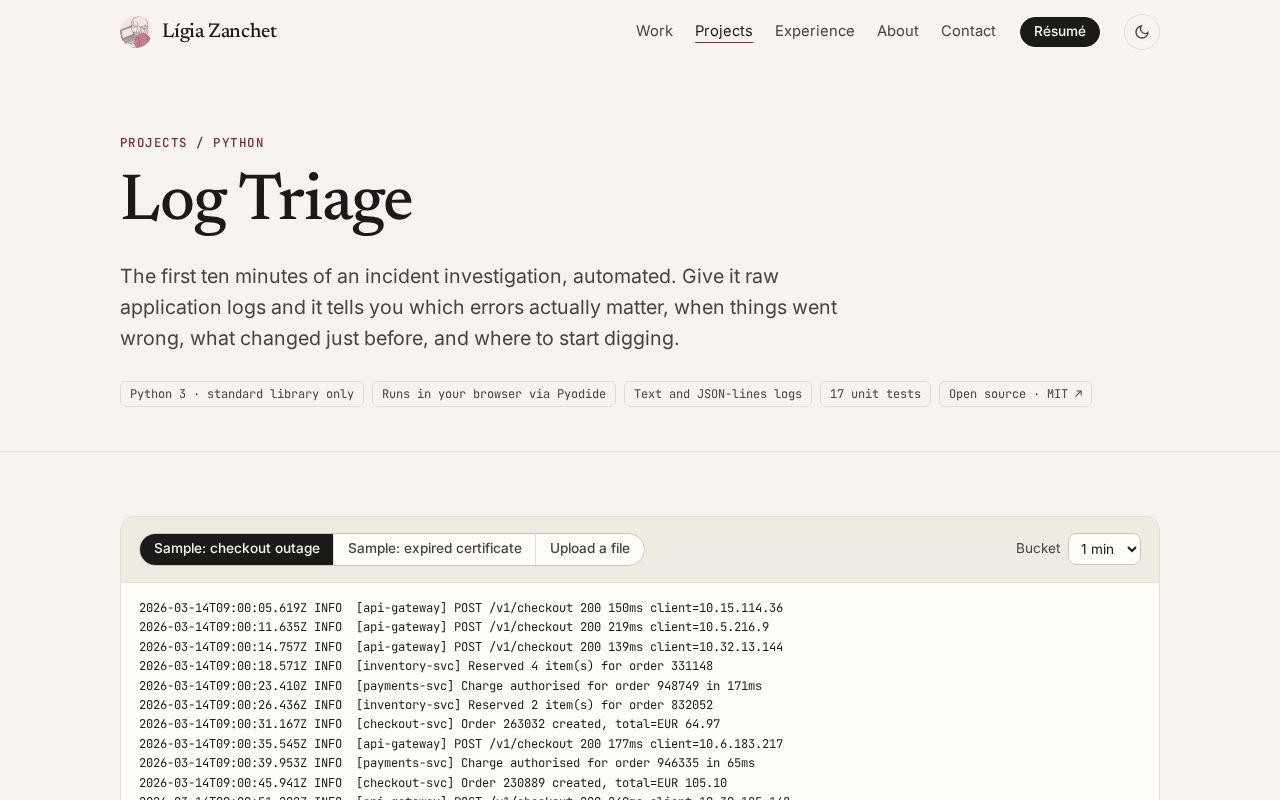The height and width of the screenshot is (800, 1280).
Task: Click the Python 3 standard library only tag
Action: (x=242, y=394)
